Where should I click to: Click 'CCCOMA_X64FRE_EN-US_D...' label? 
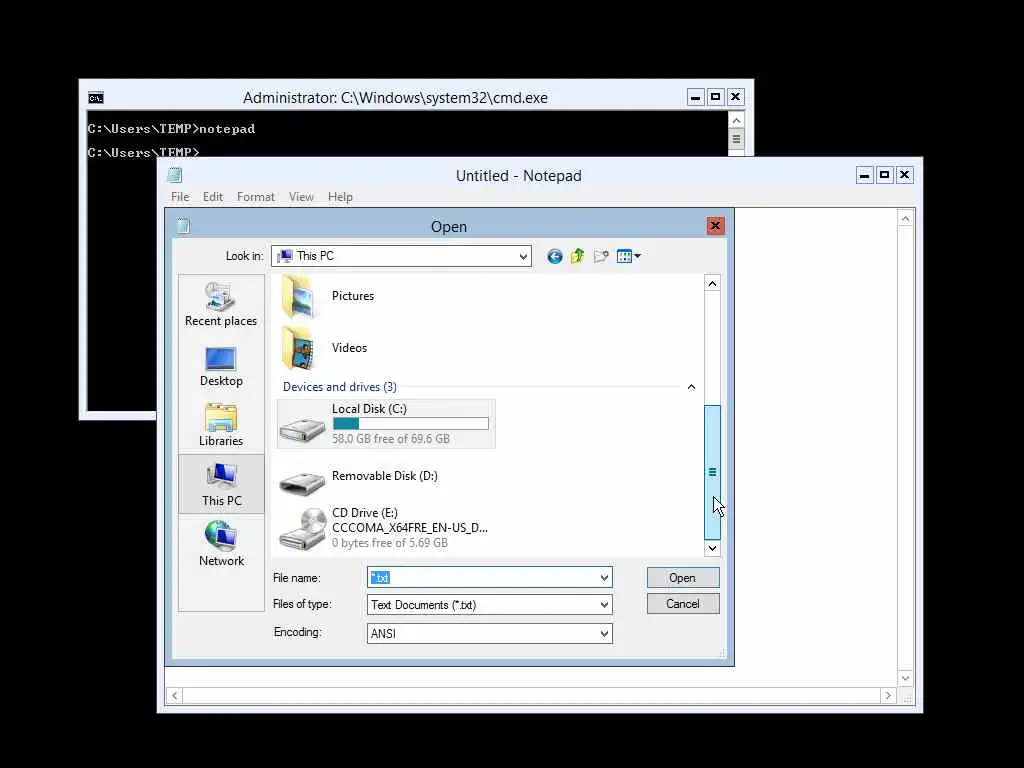click(x=409, y=528)
